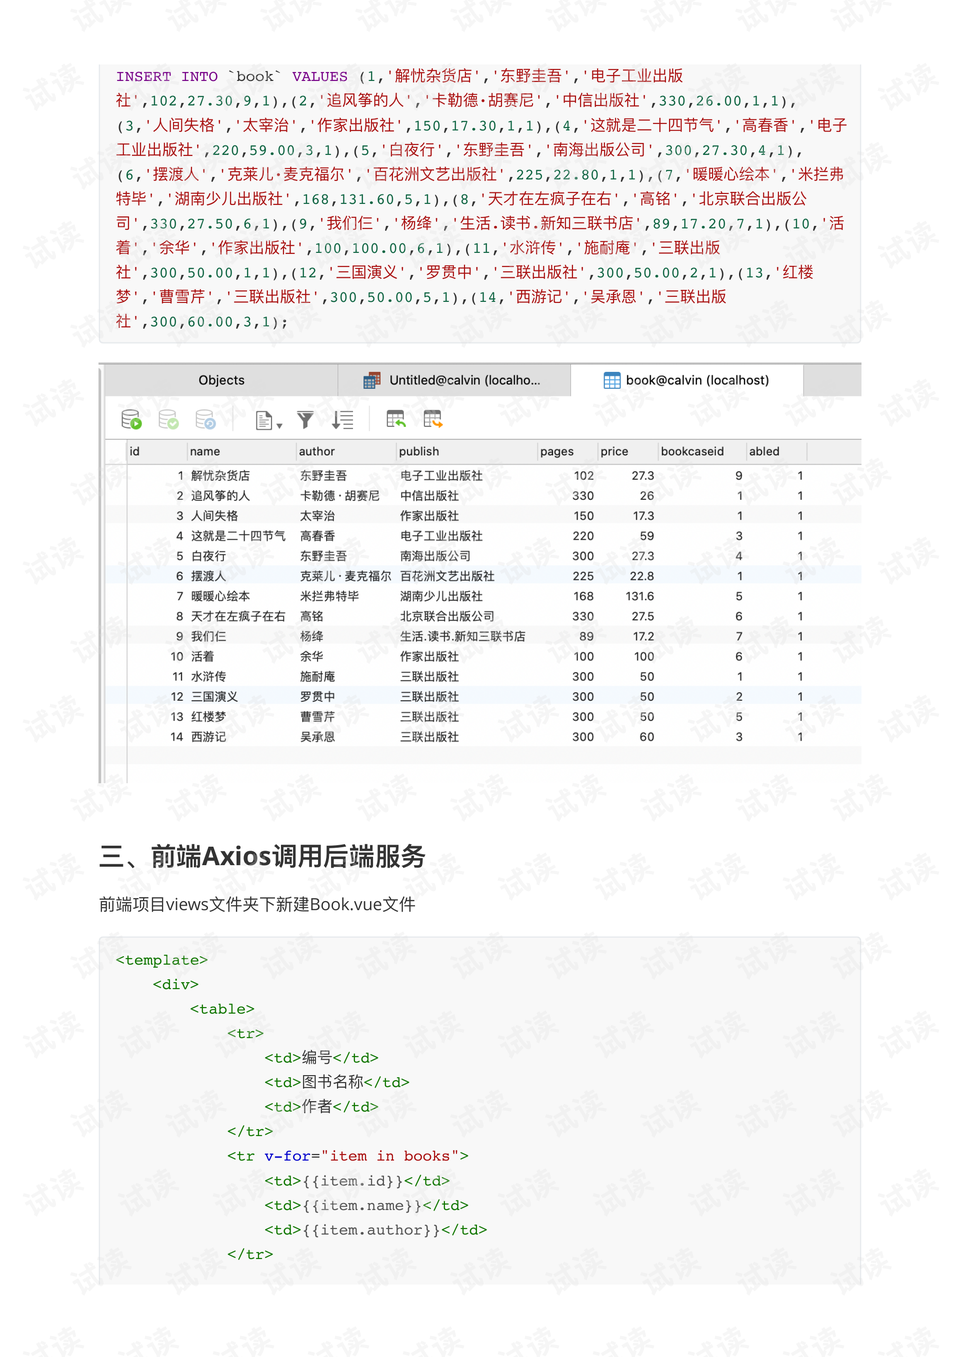Select the 暖暖心绘本 name cell
Screen dimensions: 960x1357
coord(220,596)
